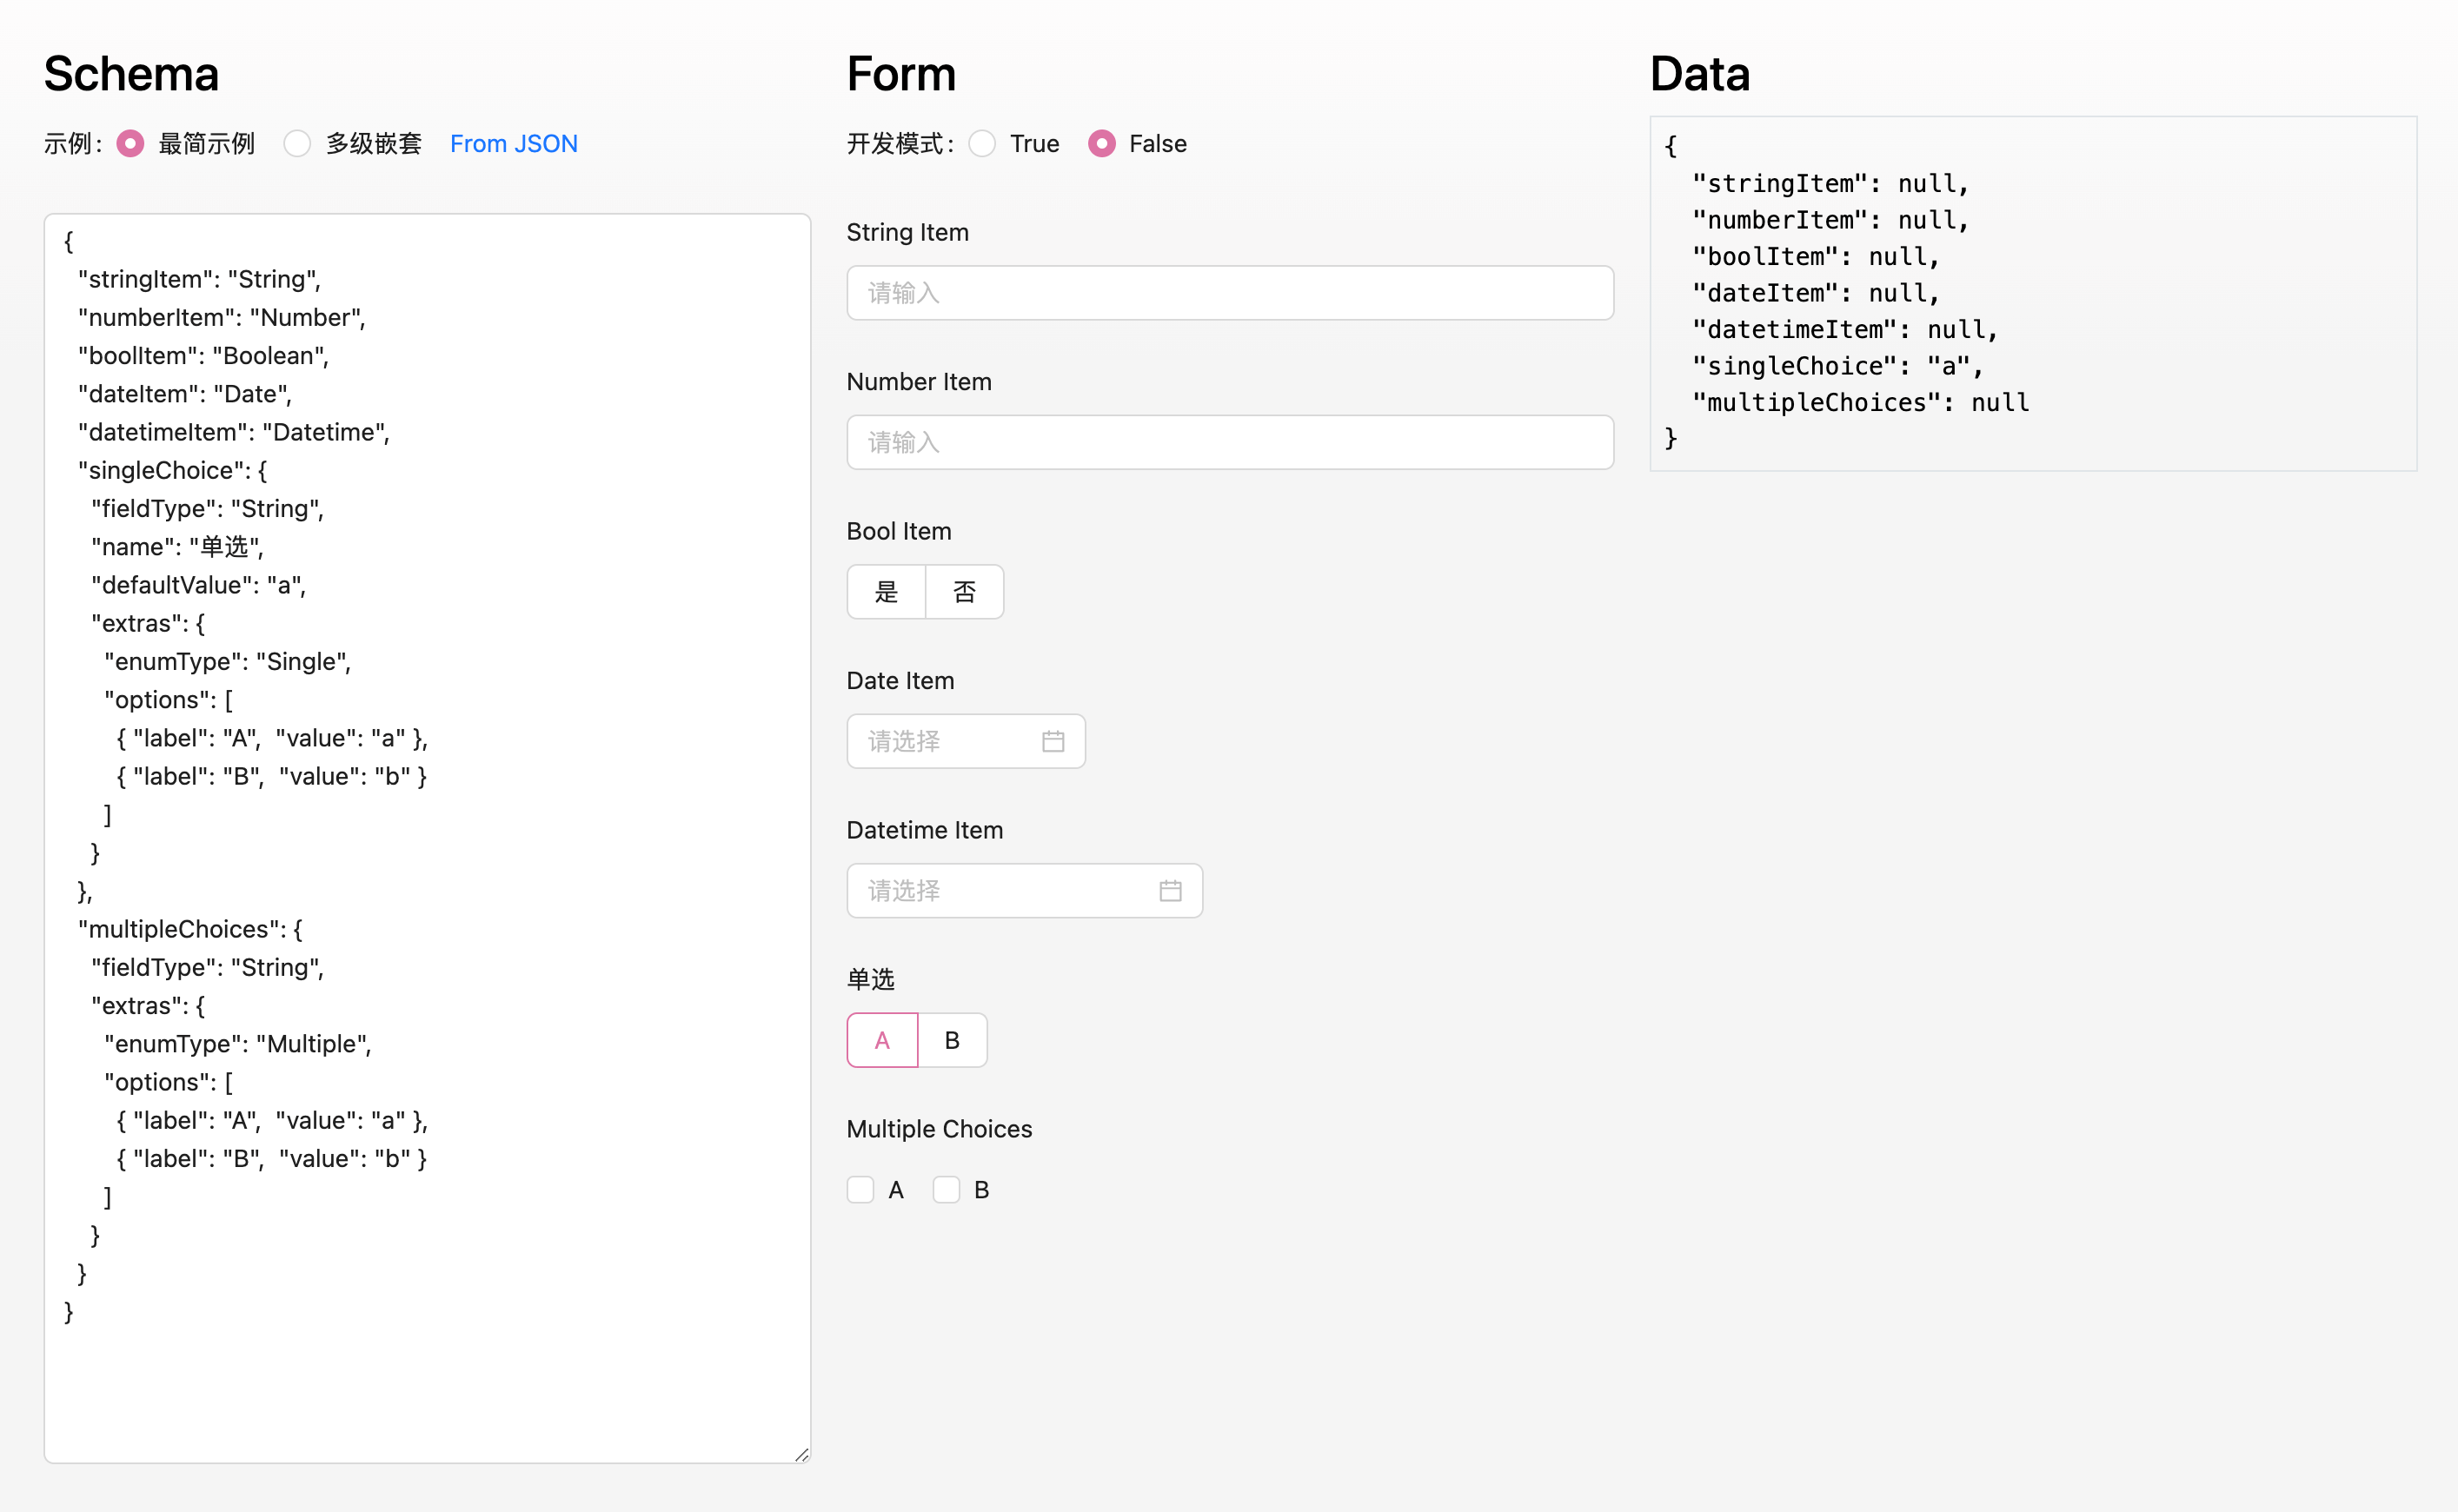The image size is (2458, 1512).
Task: Focus the String Item input field
Action: coord(1230,293)
